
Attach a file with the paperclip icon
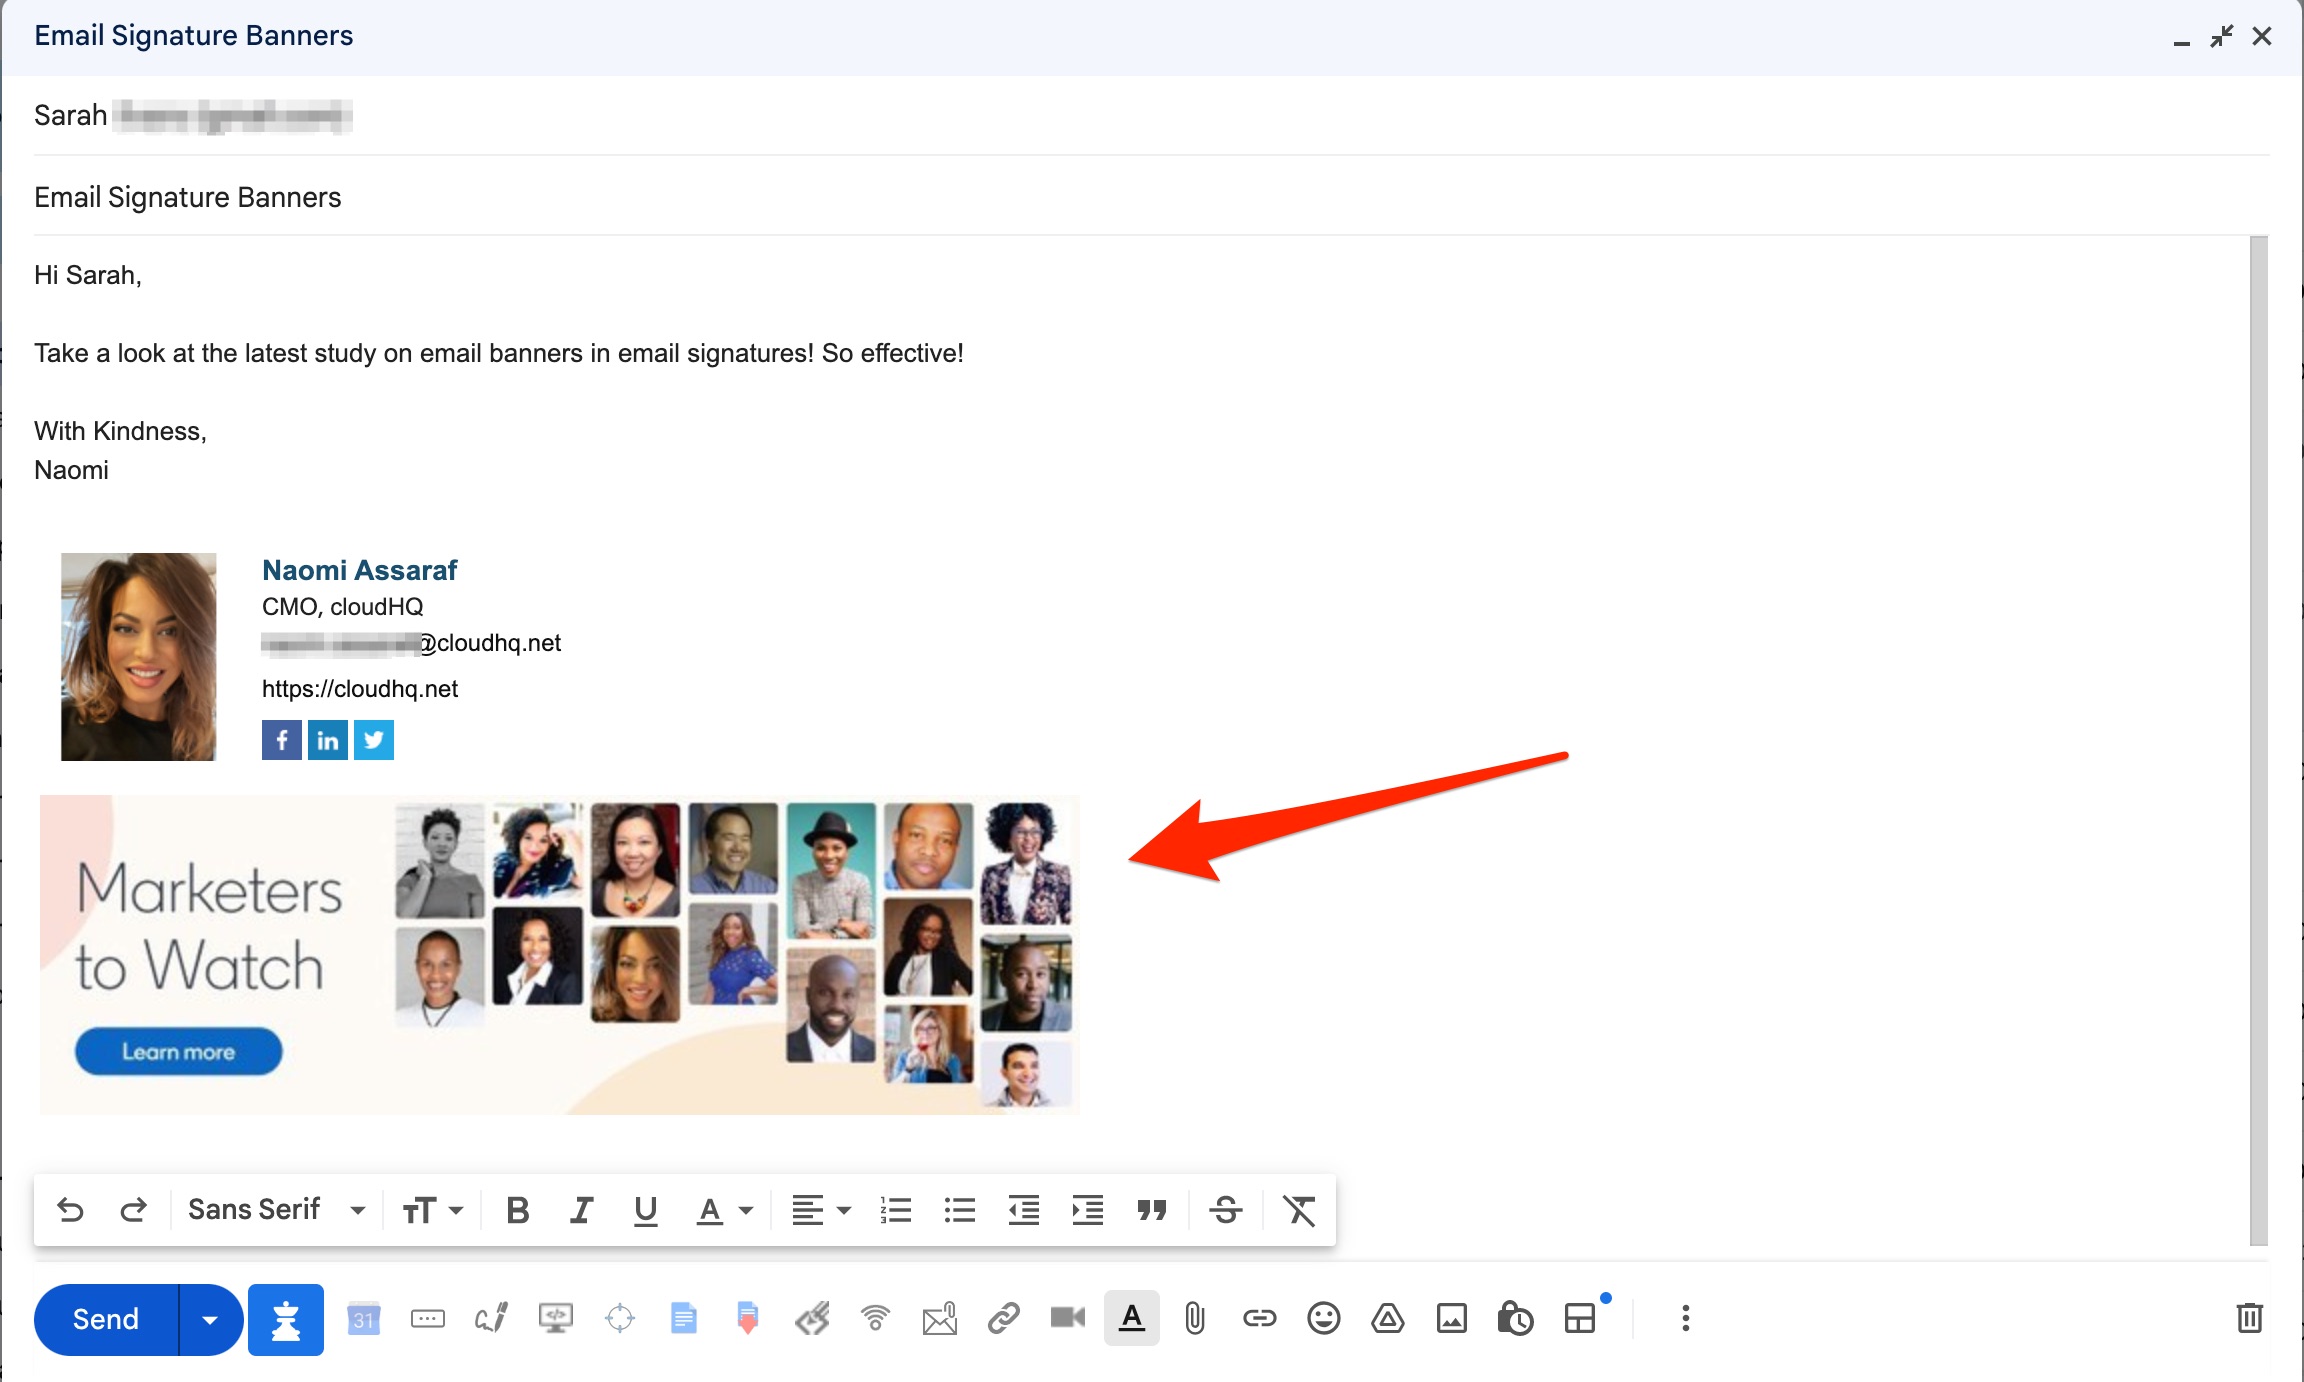coord(1195,1318)
